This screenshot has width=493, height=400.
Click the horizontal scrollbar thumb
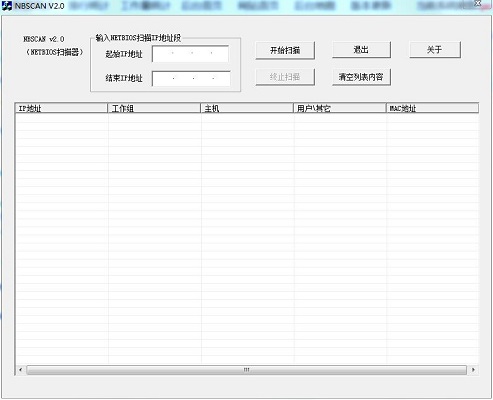pos(247,370)
